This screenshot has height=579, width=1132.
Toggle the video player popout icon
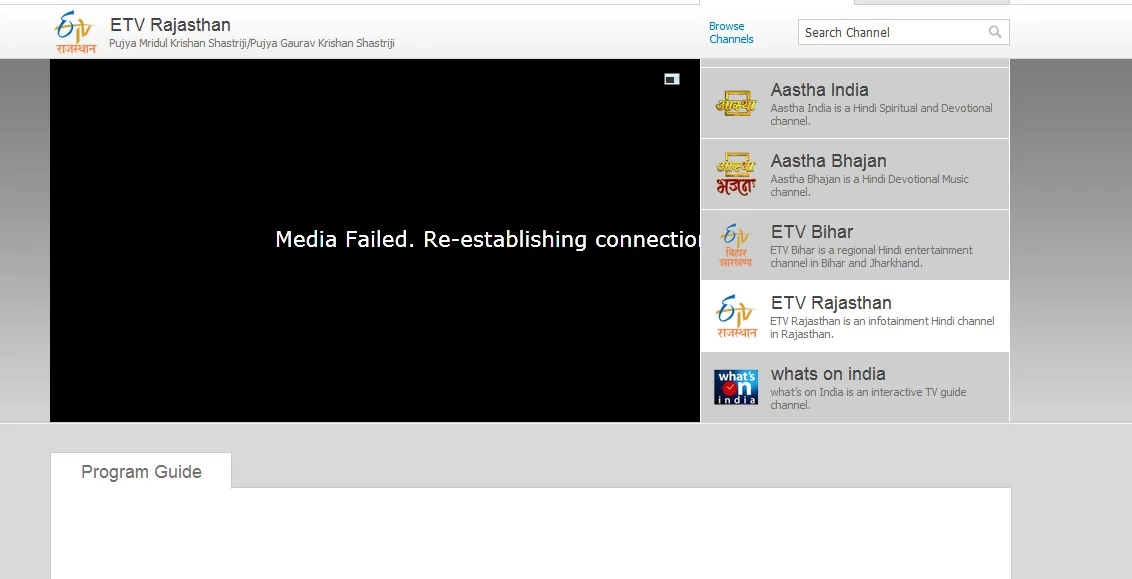coord(671,79)
